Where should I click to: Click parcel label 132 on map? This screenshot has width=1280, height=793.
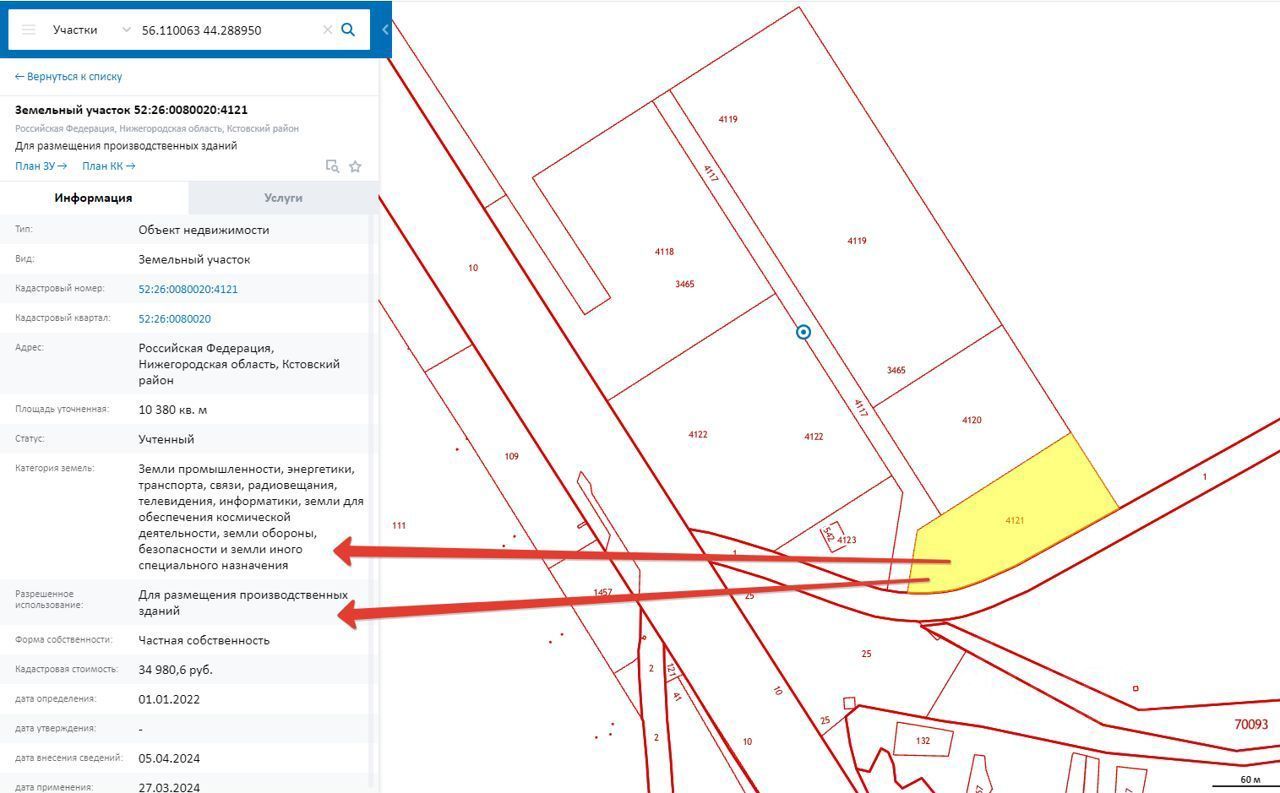pos(923,741)
